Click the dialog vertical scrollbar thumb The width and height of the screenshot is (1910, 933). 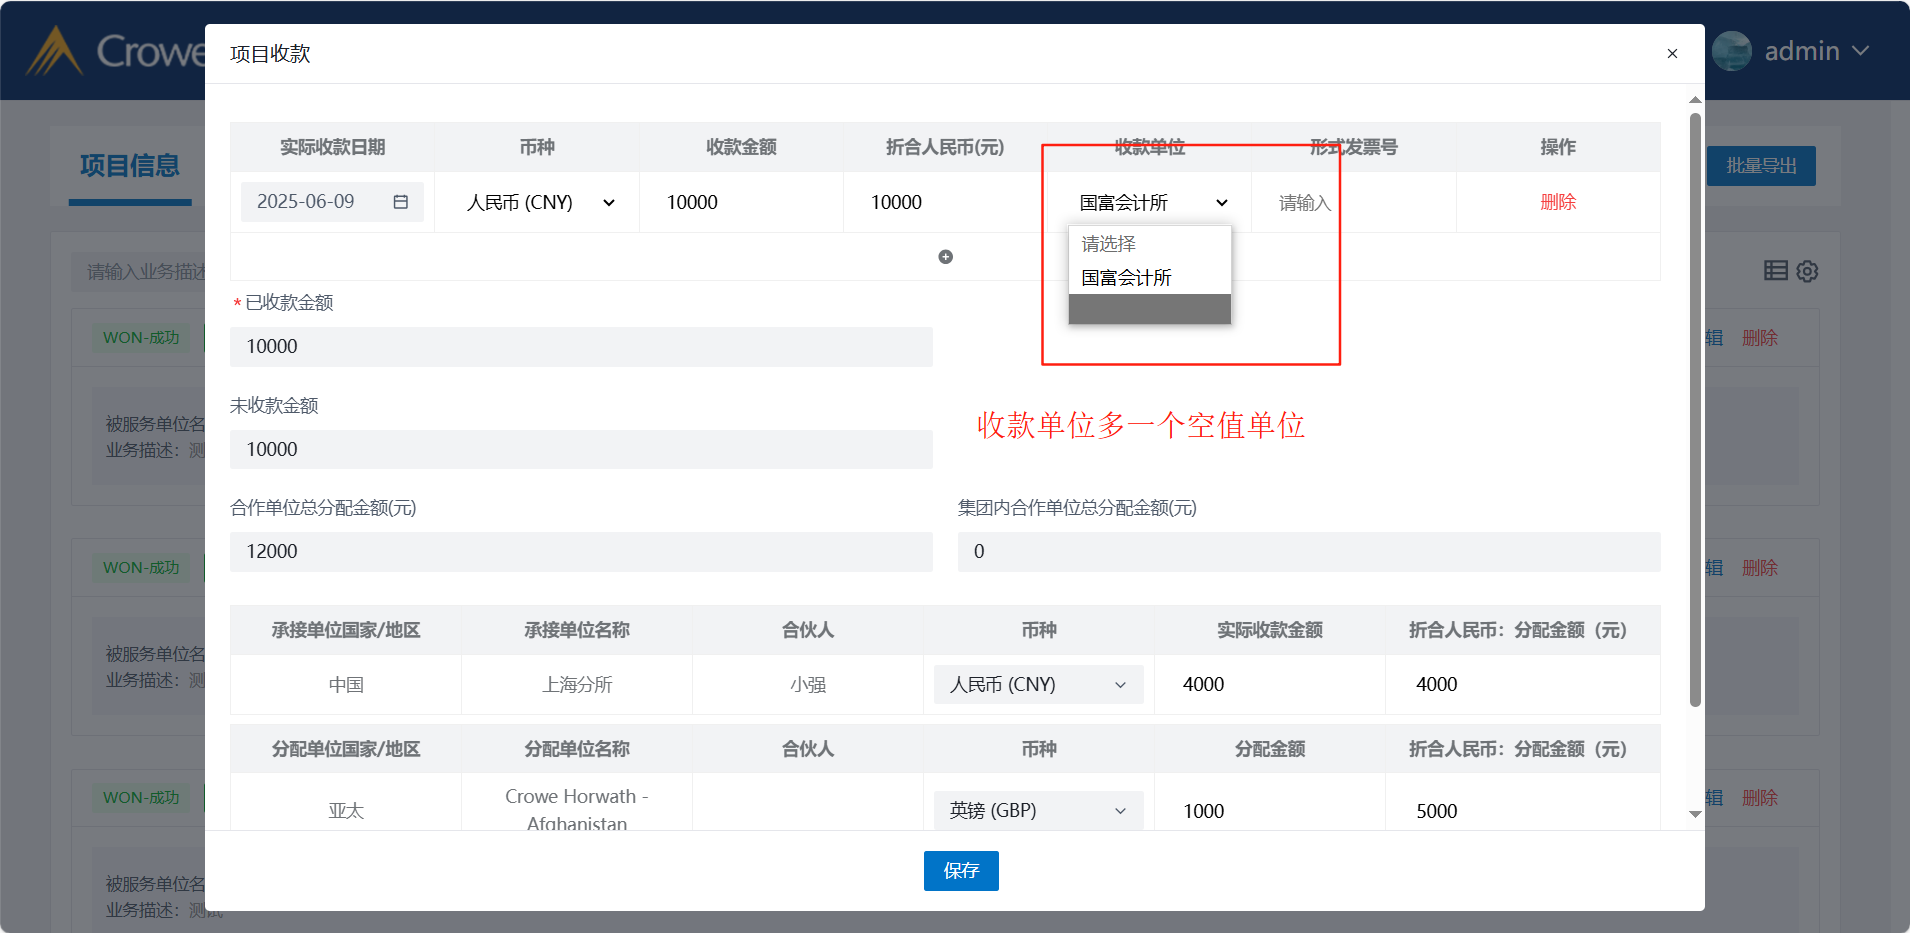(1695, 410)
